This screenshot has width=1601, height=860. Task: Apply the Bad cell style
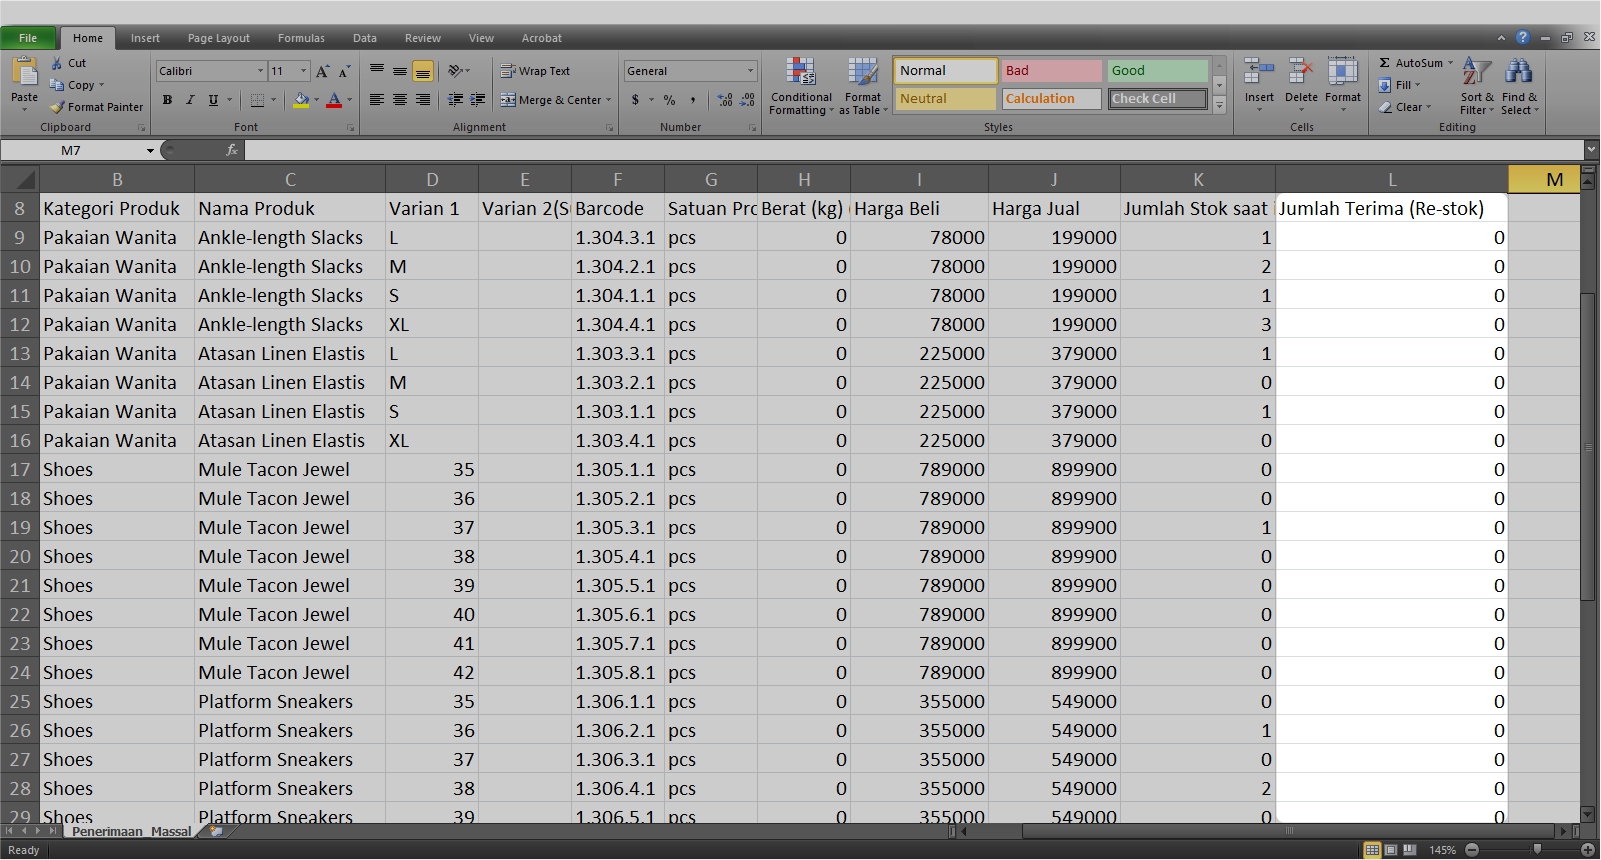[x=1050, y=71]
